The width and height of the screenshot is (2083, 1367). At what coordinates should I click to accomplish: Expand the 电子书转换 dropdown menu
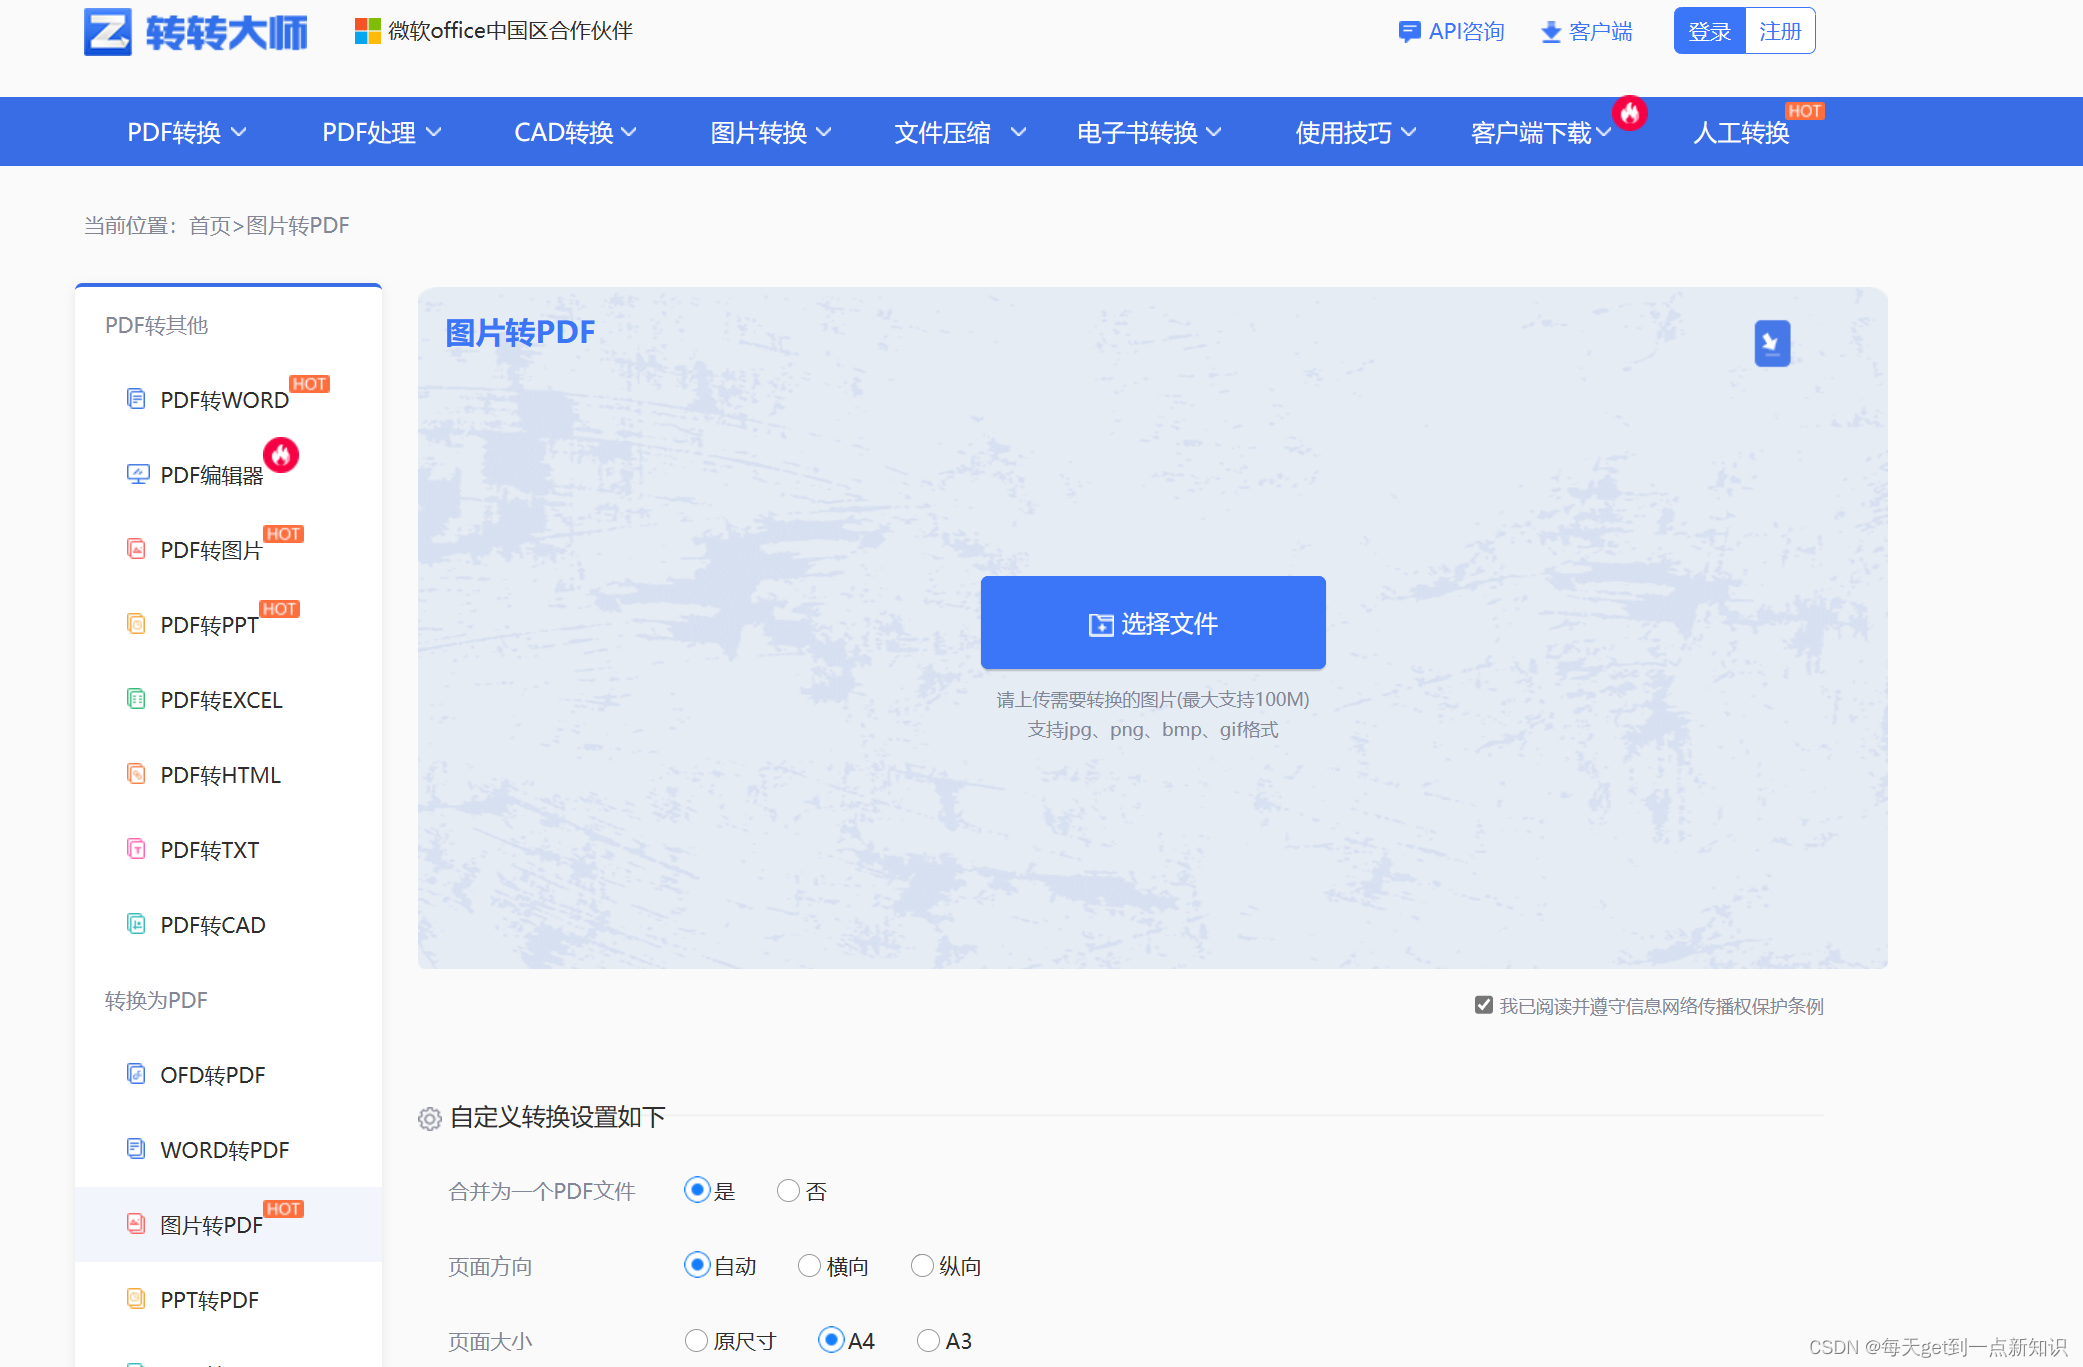click(1149, 132)
